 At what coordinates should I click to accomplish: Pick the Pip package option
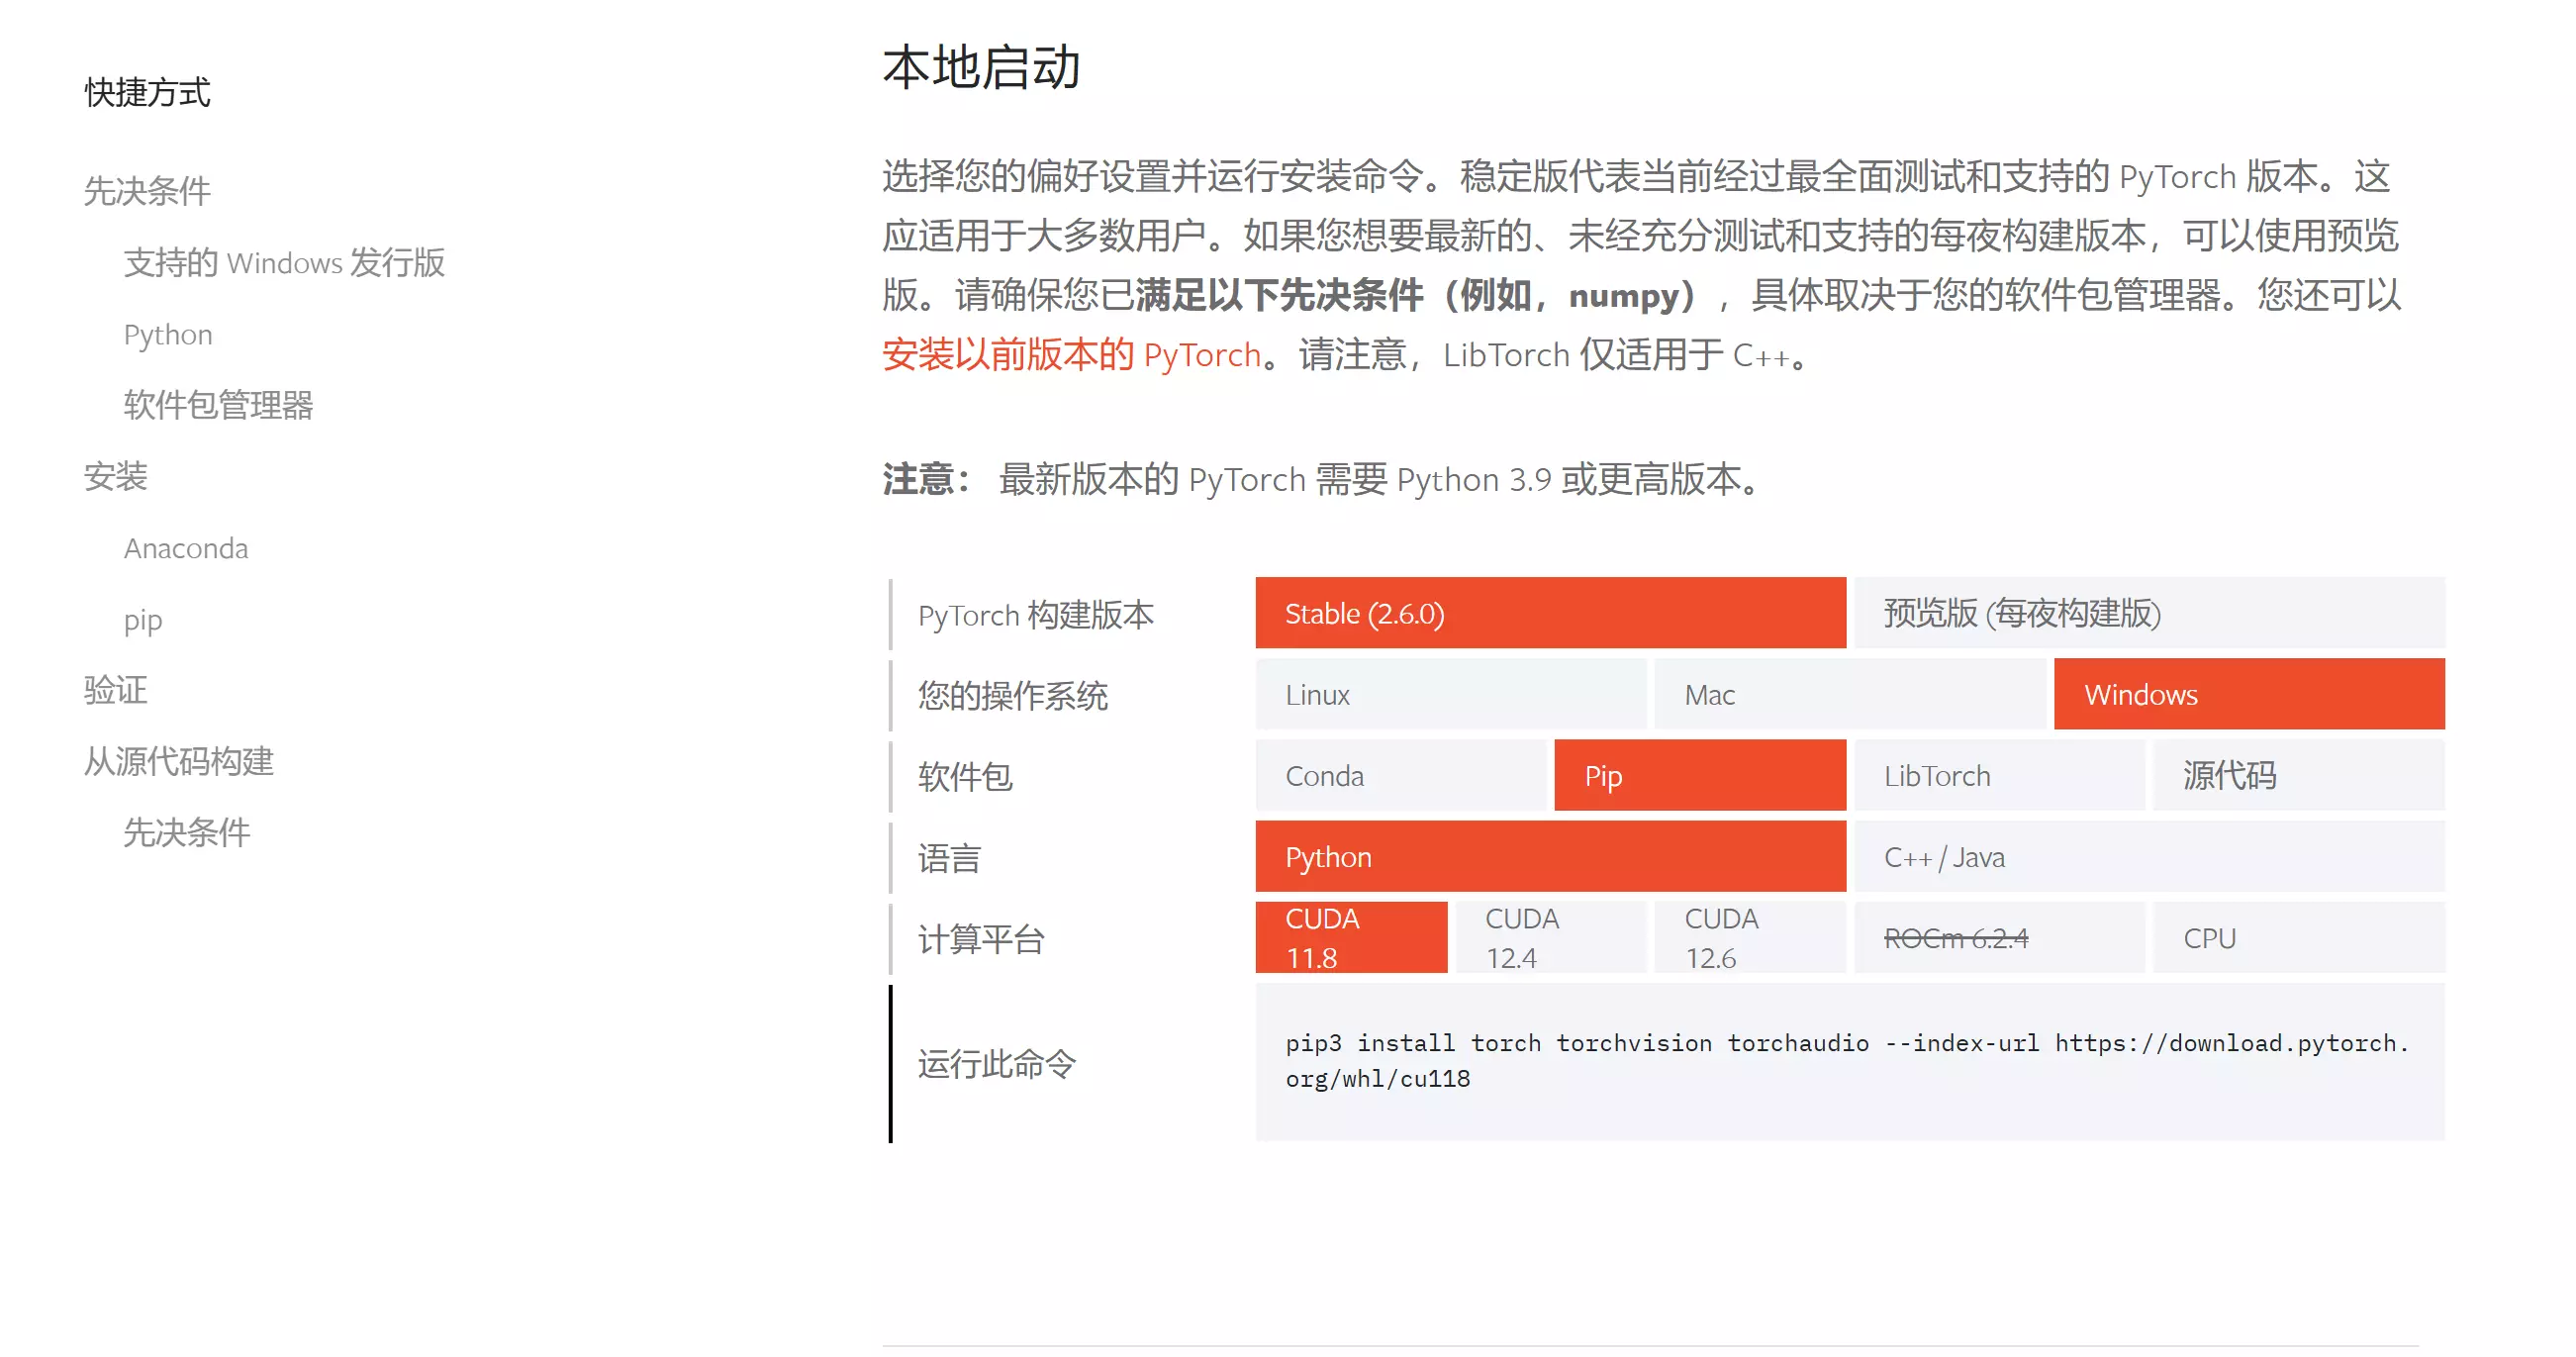tap(1699, 775)
